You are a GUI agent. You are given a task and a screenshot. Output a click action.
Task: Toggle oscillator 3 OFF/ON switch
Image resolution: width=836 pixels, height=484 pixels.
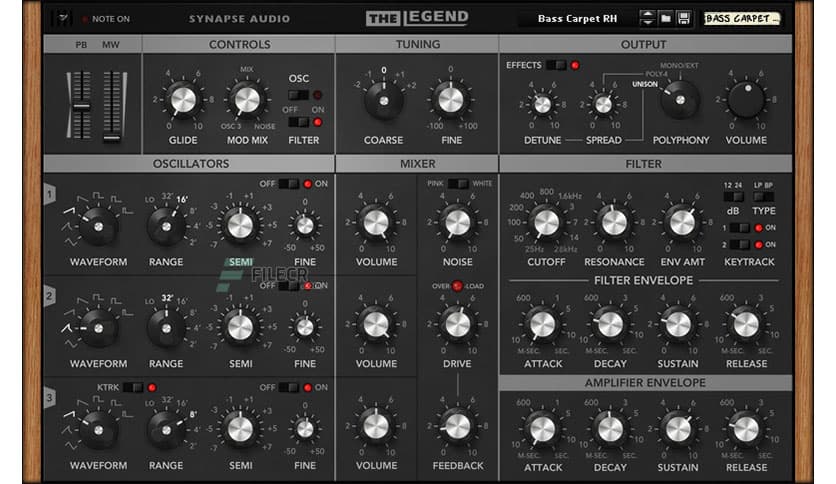click(288, 388)
